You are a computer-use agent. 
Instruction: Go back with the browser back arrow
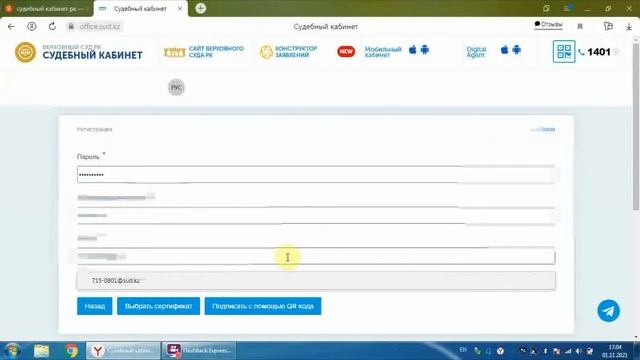(11, 27)
